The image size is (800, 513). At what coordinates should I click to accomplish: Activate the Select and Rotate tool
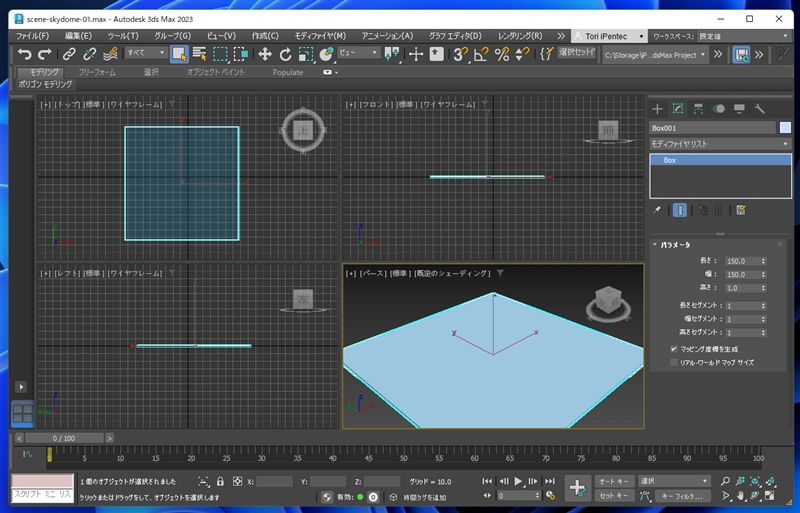(285, 54)
